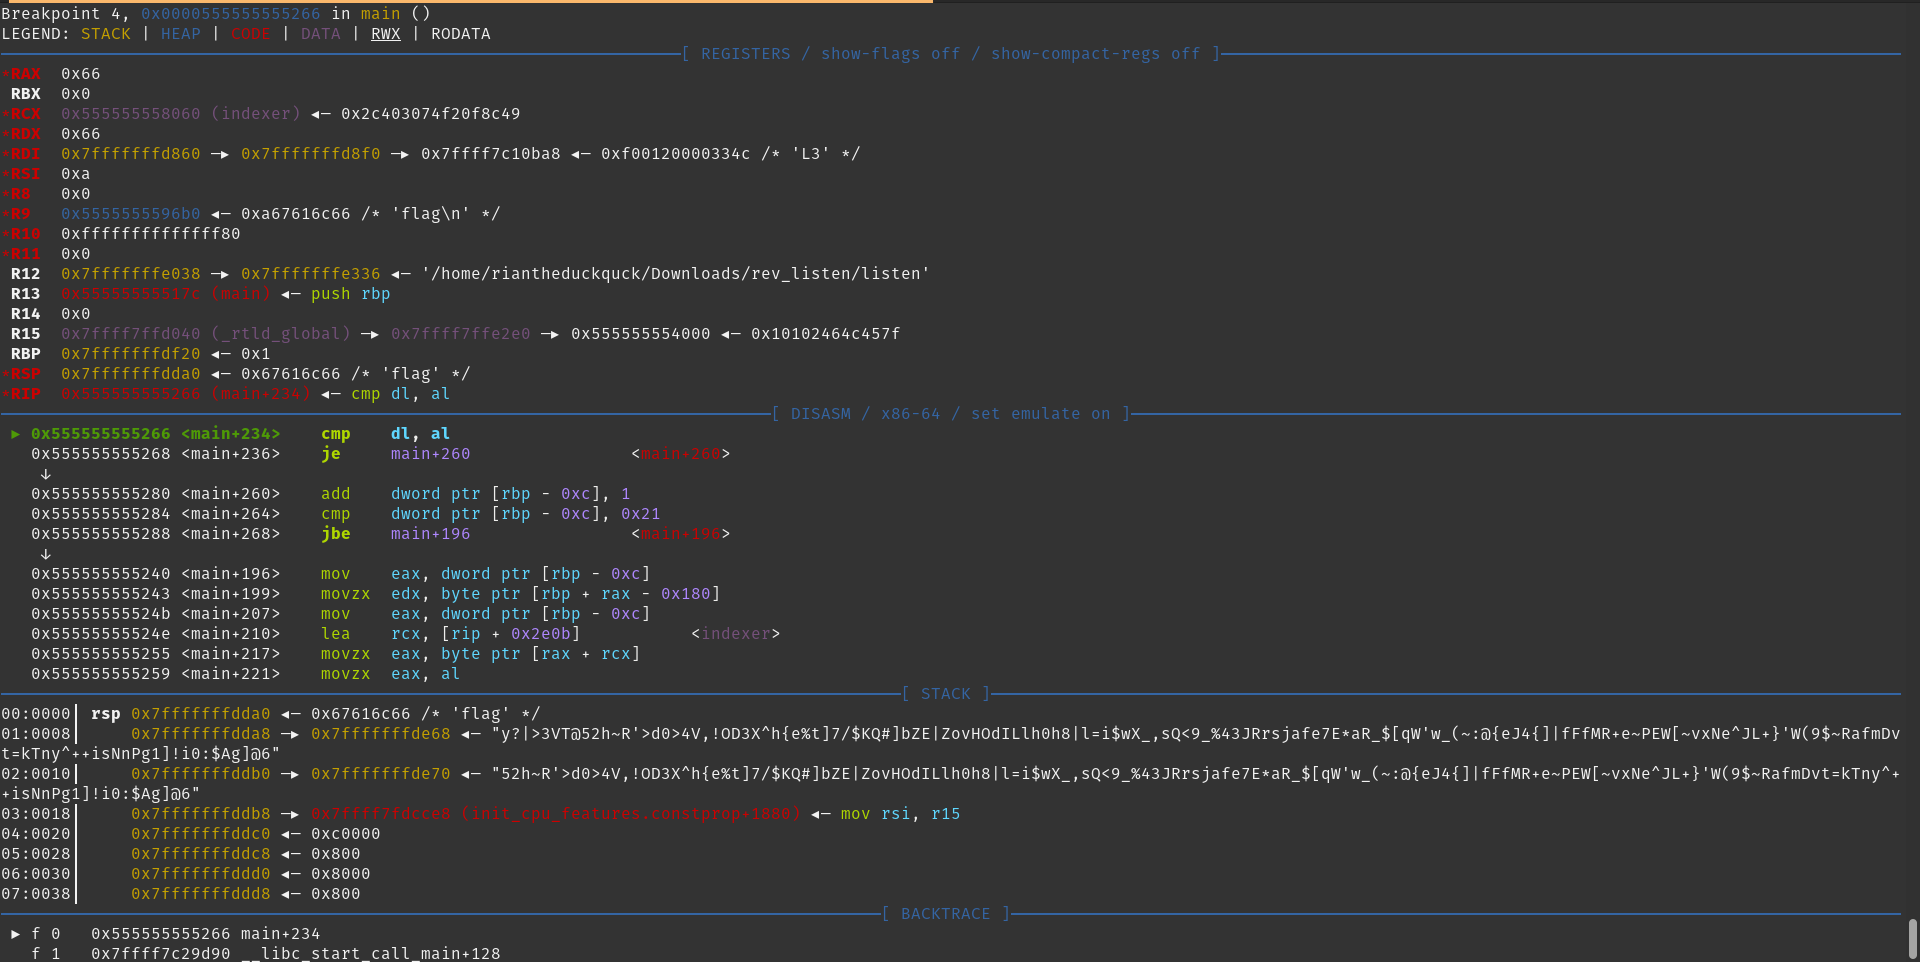
Task: Click the arrow beside backtrace frame f 0
Action: pyautogui.click(x=15, y=934)
